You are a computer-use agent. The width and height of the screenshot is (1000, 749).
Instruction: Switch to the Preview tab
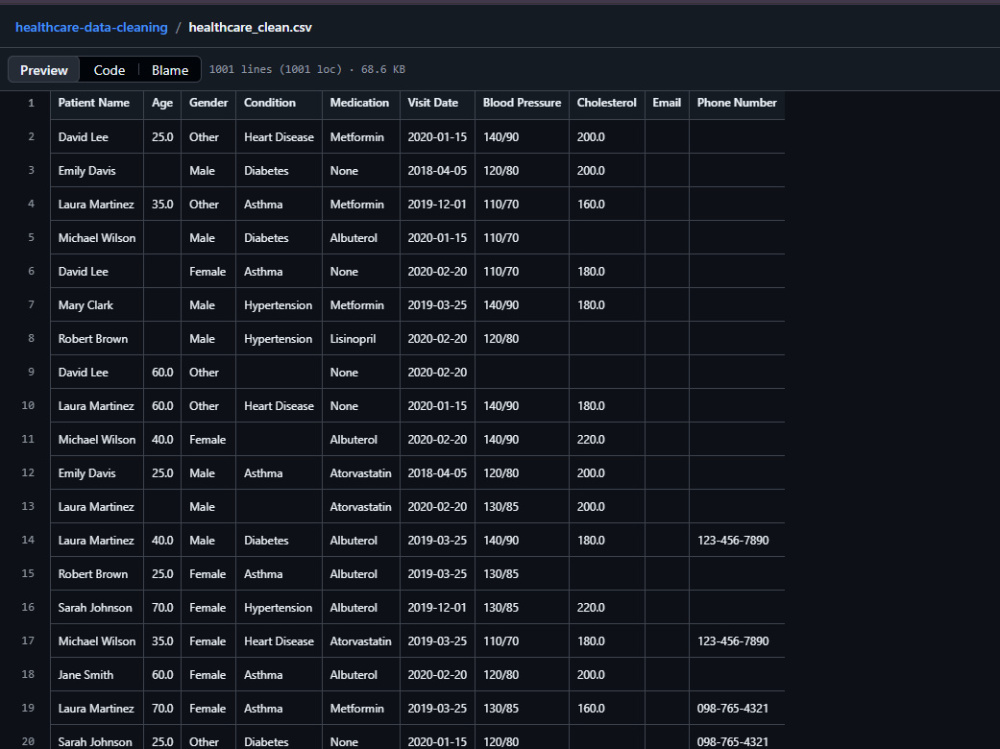tap(43, 70)
